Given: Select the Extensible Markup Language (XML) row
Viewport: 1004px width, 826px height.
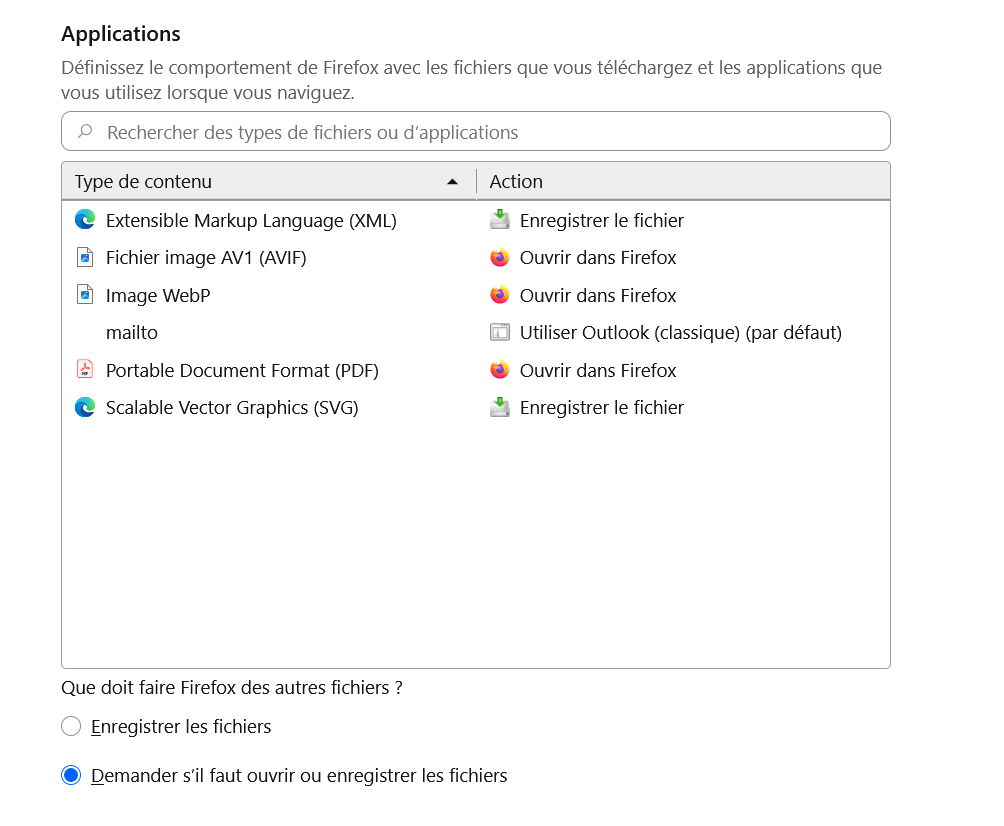Looking at the screenshot, I should 476,220.
